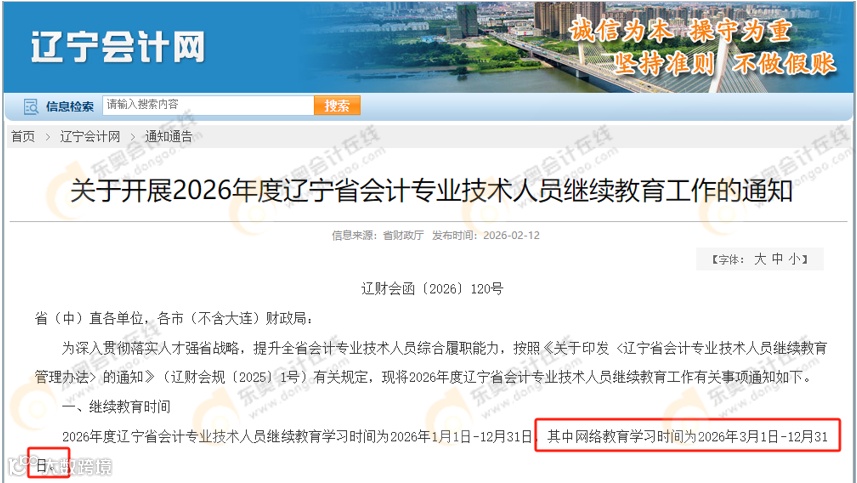Set the font size to 小
This screenshot has height=483, width=857.
pyautogui.click(x=794, y=260)
